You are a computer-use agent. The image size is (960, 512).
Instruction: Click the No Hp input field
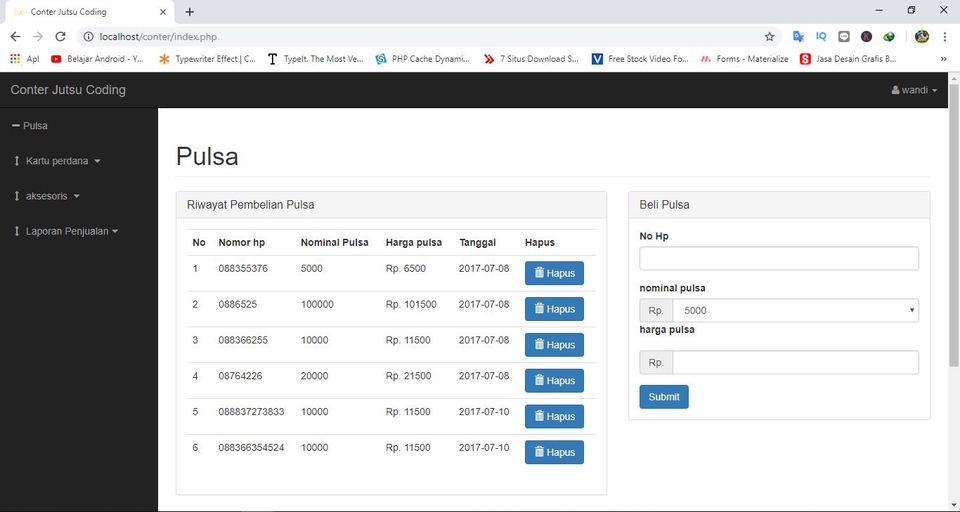click(779, 258)
